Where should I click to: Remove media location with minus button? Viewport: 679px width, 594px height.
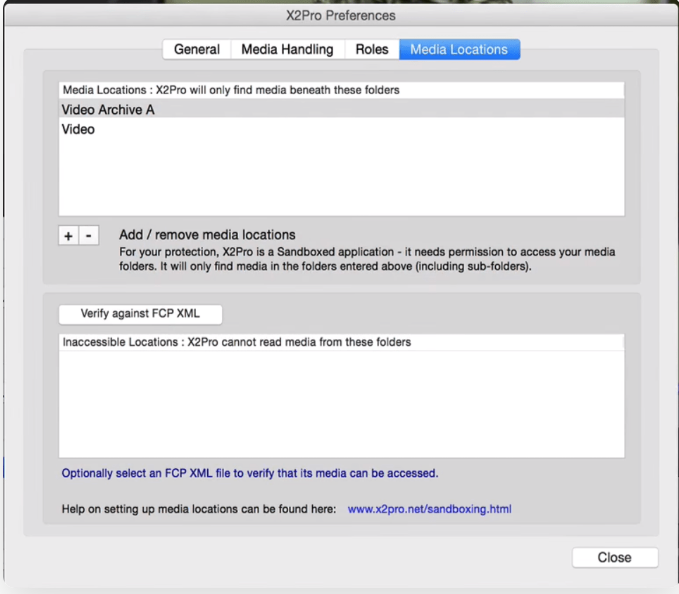(x=89, y=236)
